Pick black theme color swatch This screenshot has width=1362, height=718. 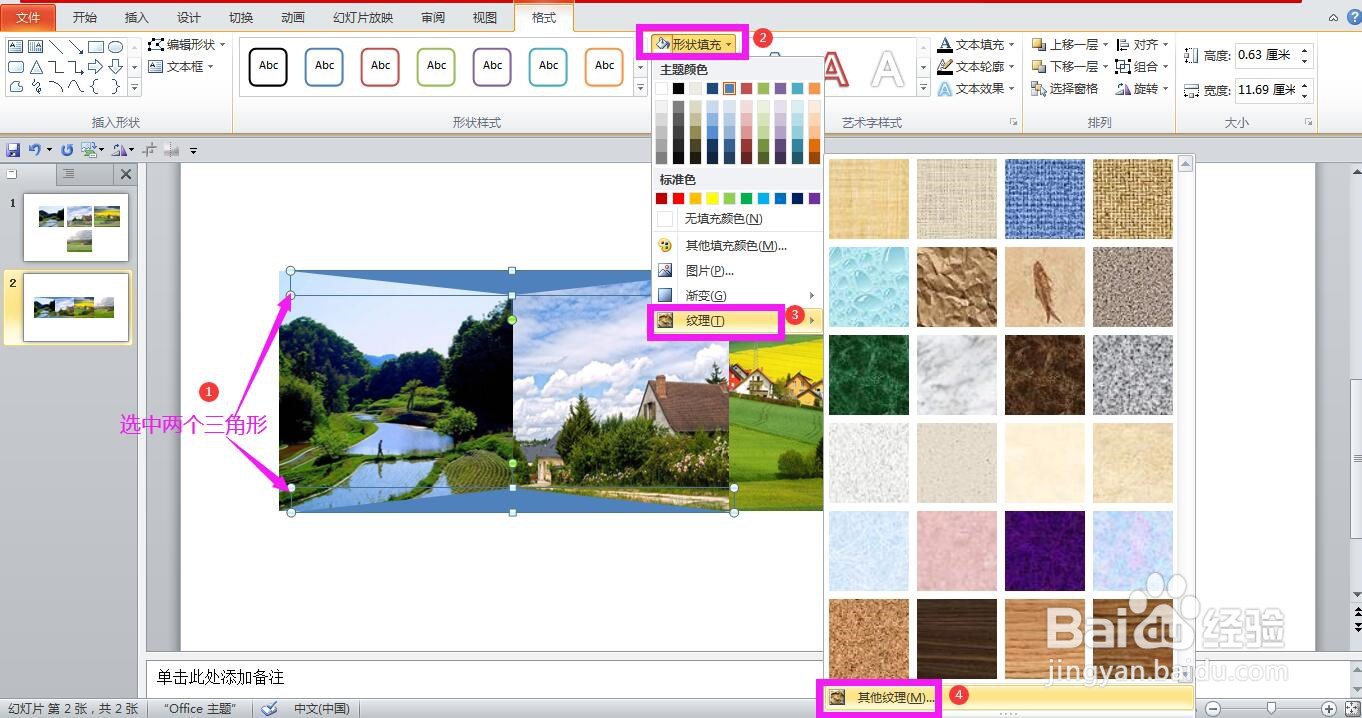tap(678, 88)
